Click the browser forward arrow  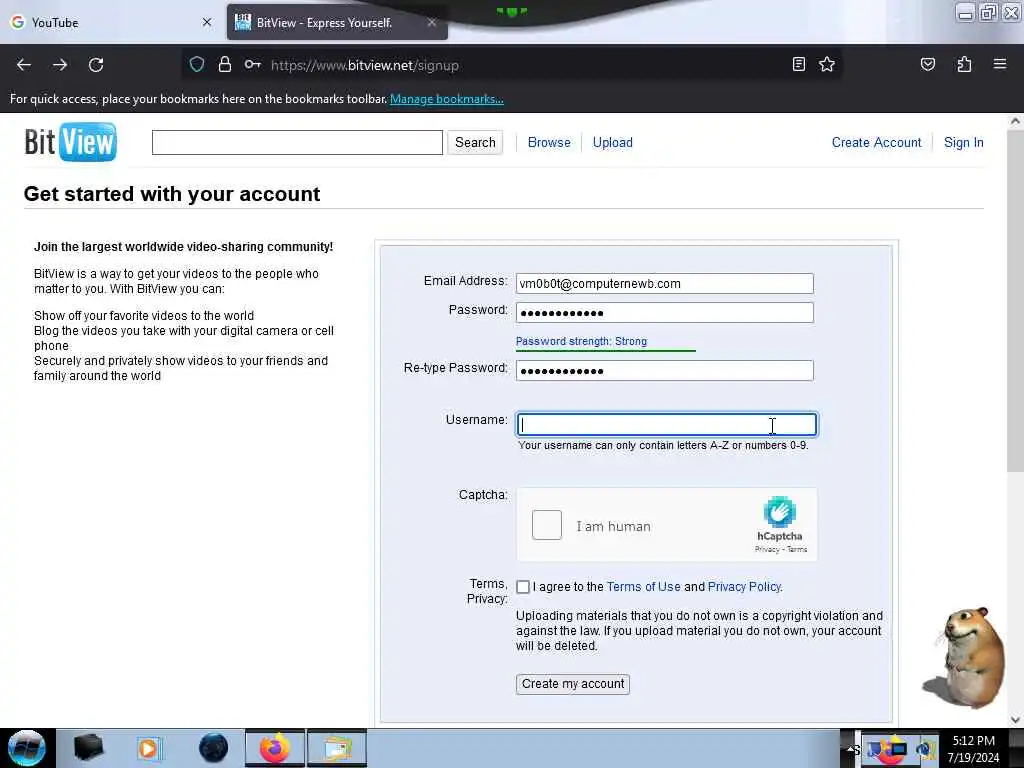pyautogui.click(x=60, y=65)
